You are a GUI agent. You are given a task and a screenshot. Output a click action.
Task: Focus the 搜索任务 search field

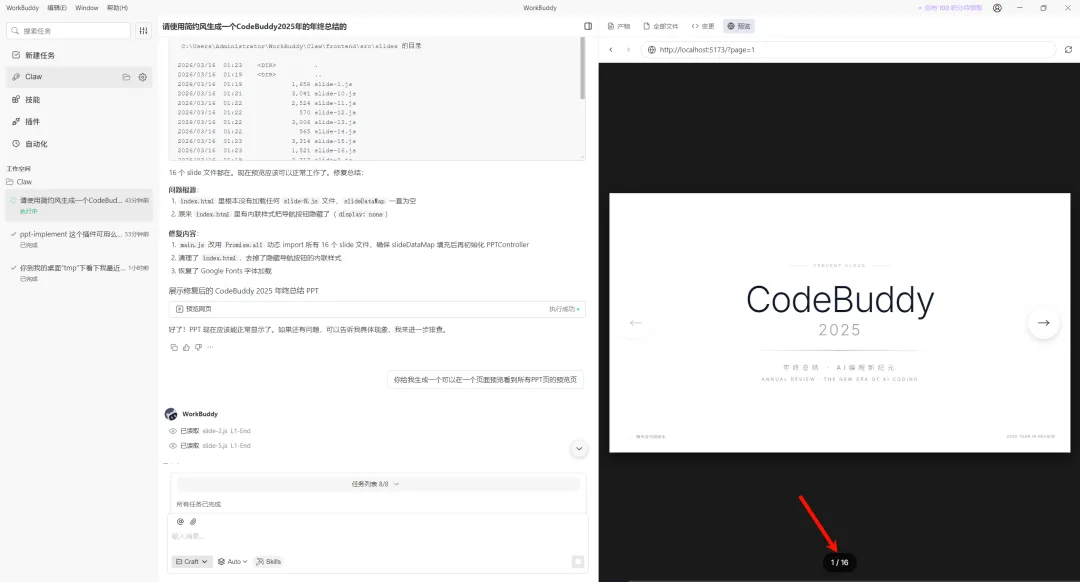pos(68,30)
